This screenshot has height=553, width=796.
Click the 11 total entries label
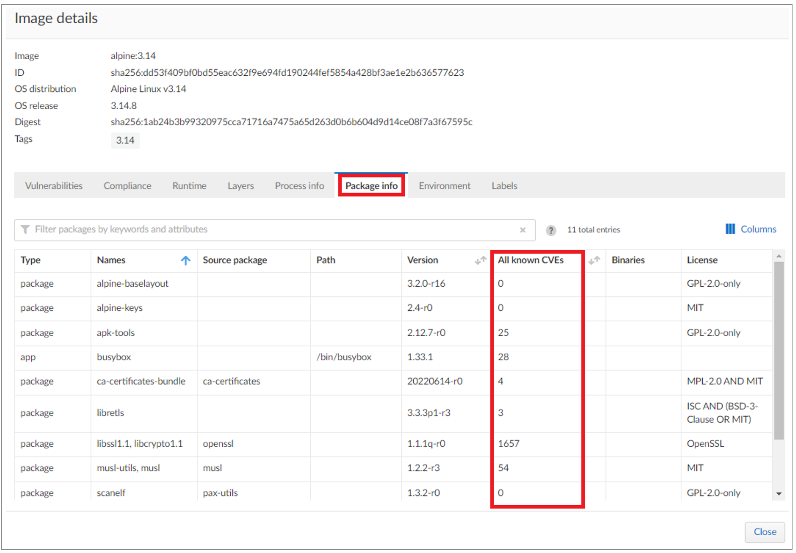[x=593, y=230]
